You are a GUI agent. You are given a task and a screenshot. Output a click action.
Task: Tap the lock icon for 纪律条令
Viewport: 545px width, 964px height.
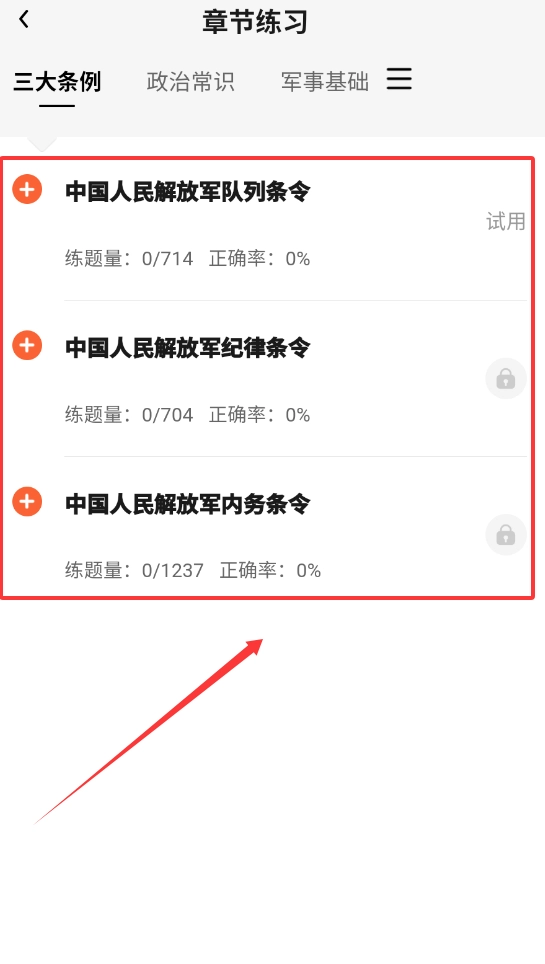tap(506, 378)
